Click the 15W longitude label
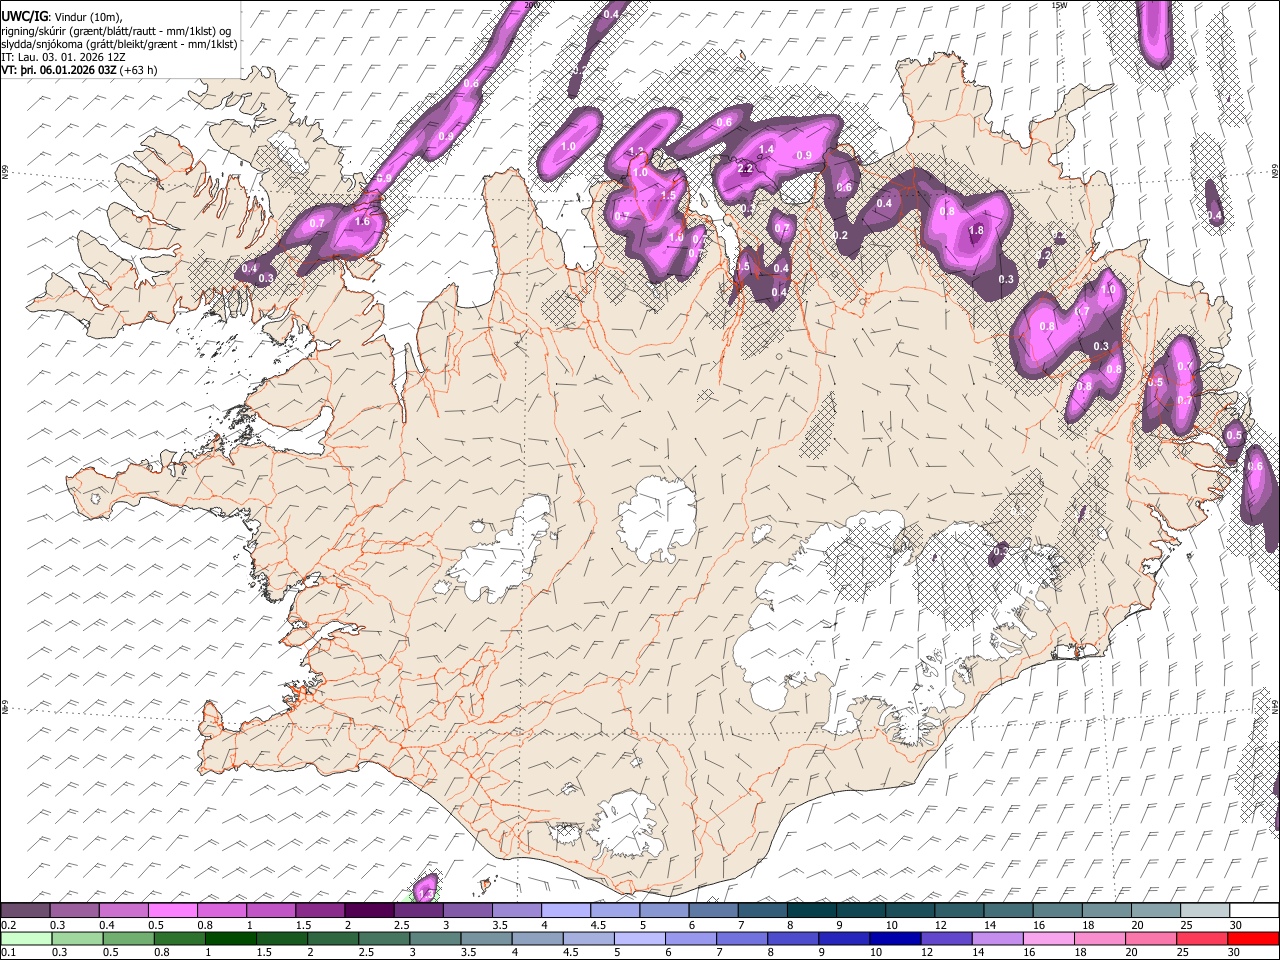Image resolution: width=1280 pixels, height=960 pixels. [1060, 5]
